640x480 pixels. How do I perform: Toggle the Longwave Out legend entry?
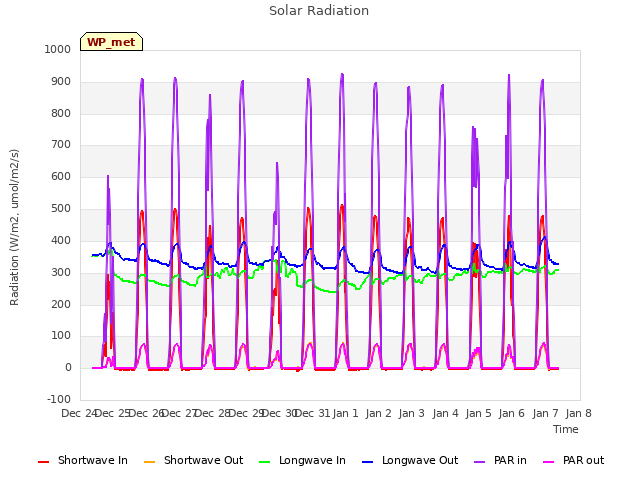pos(410,460)
